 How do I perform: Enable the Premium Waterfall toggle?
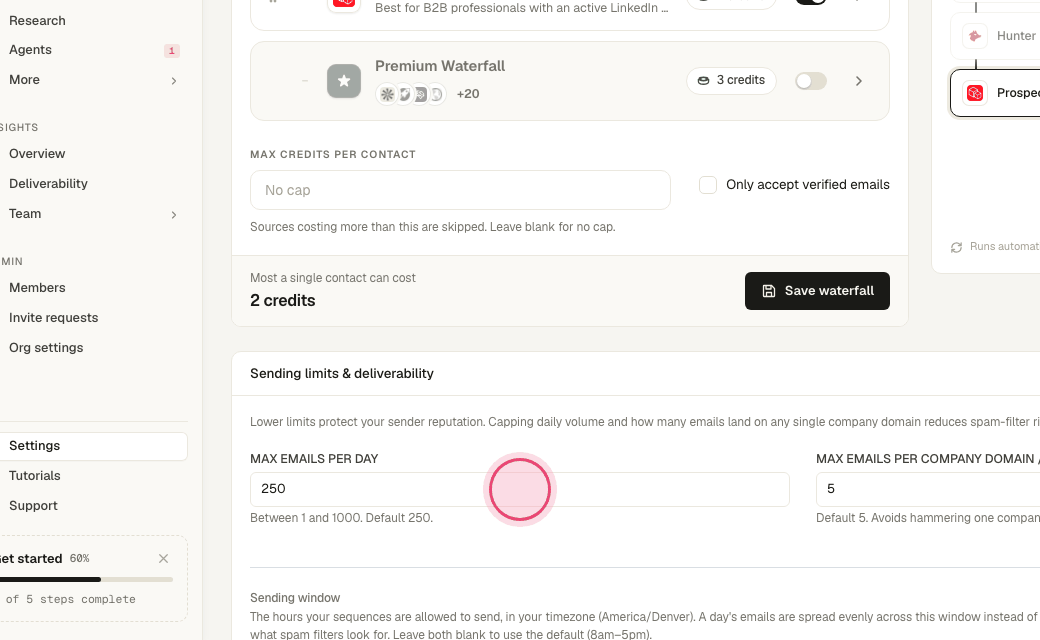pos(811,81)
